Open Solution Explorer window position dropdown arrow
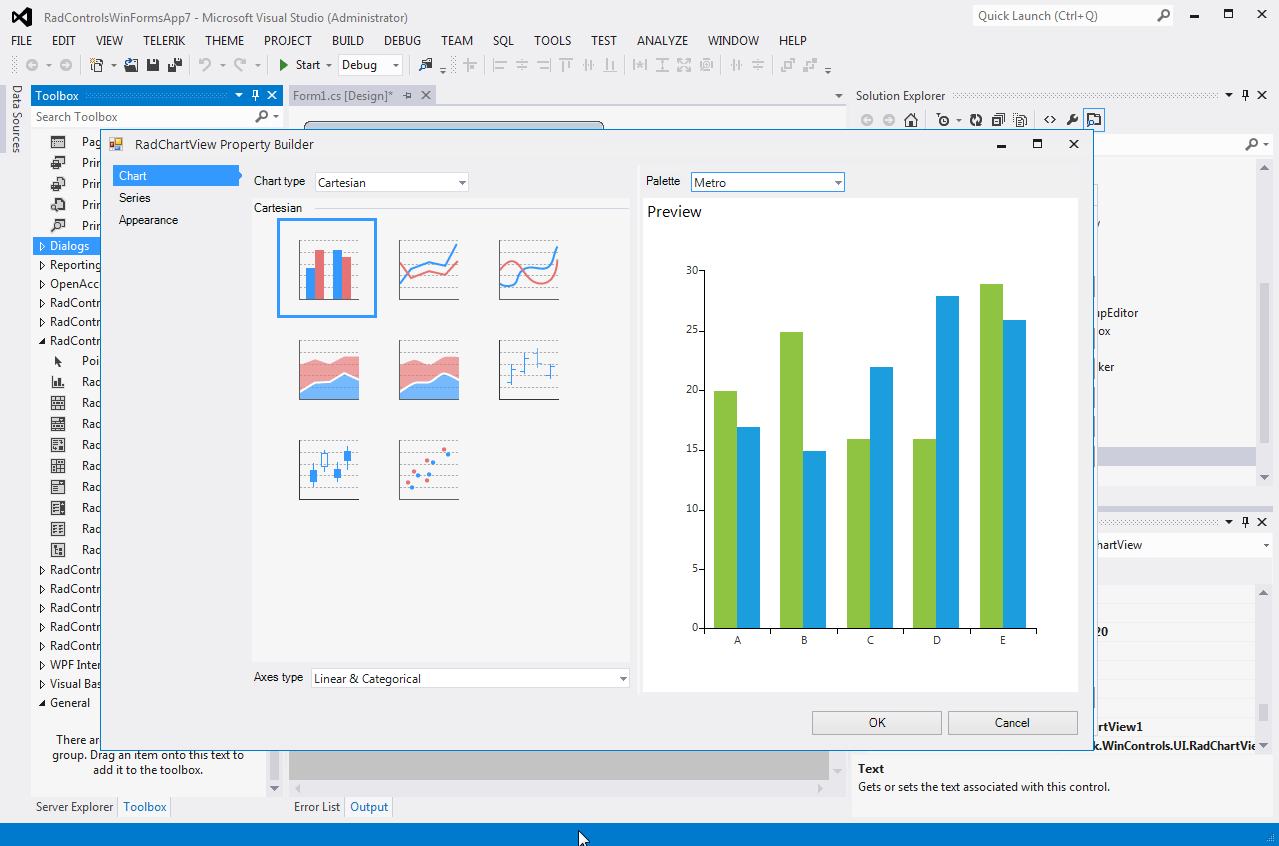Image resolution: width=1279 pixels, height=846 pixels. point(1230,96)
